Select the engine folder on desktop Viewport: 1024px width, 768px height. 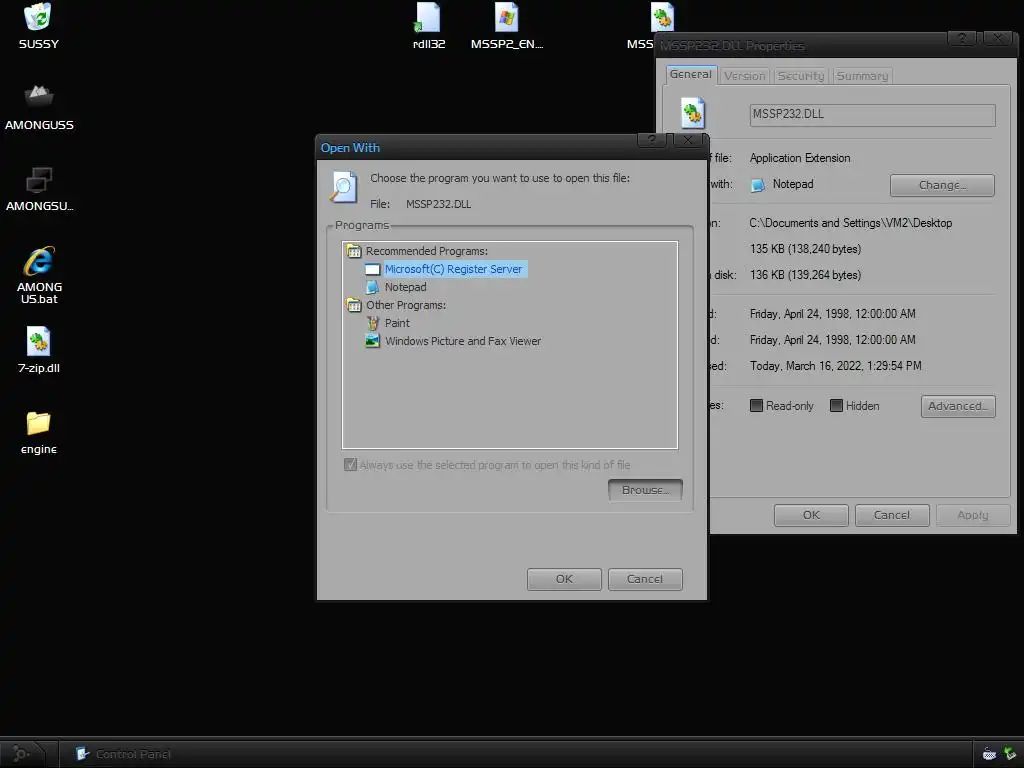39,423
